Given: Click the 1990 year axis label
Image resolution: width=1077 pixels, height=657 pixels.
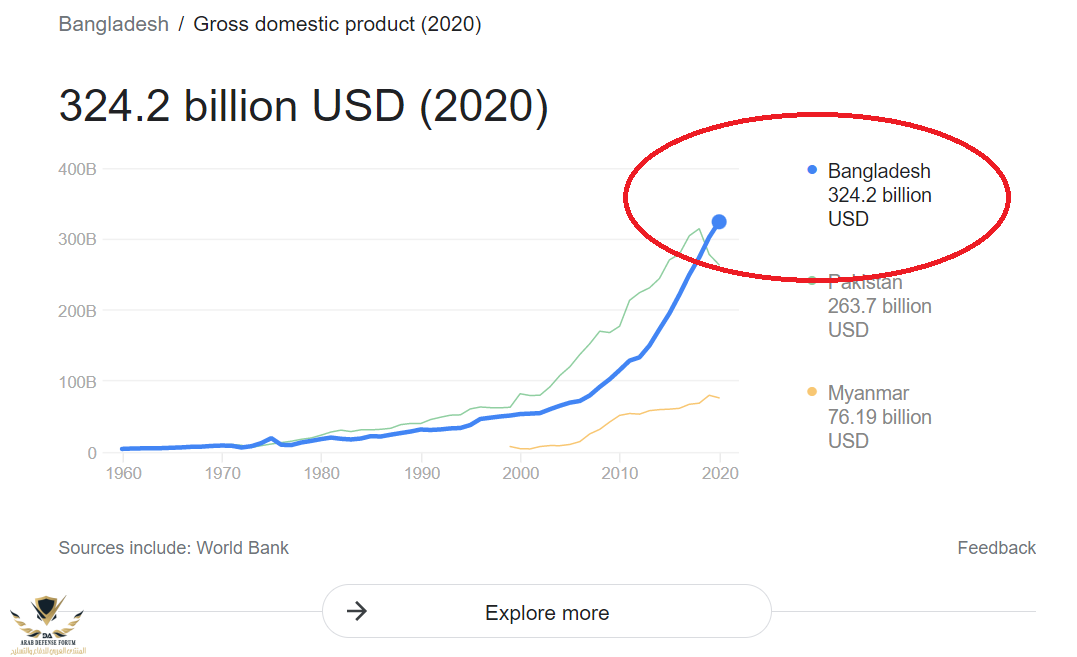Looking at the screenshot, I should tap(422, 473).
